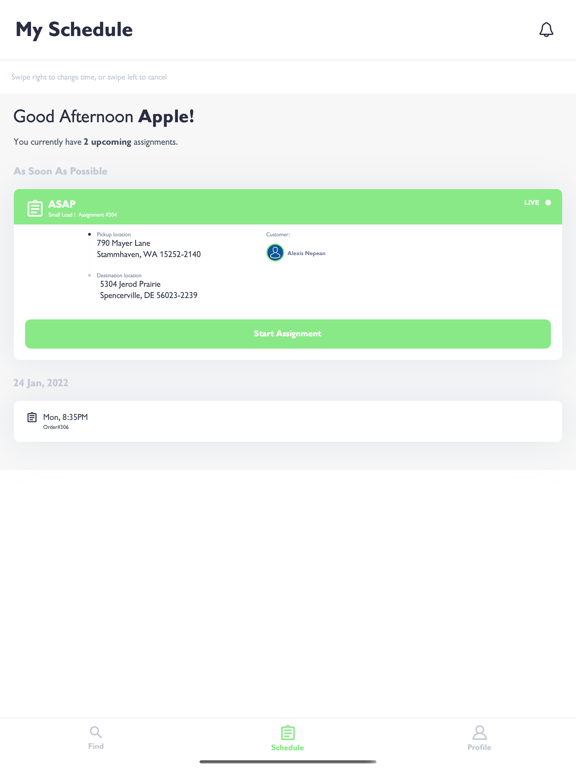Tap Alexis Nepean's customer avatar
576x768 pixels.
pos(275,253)
